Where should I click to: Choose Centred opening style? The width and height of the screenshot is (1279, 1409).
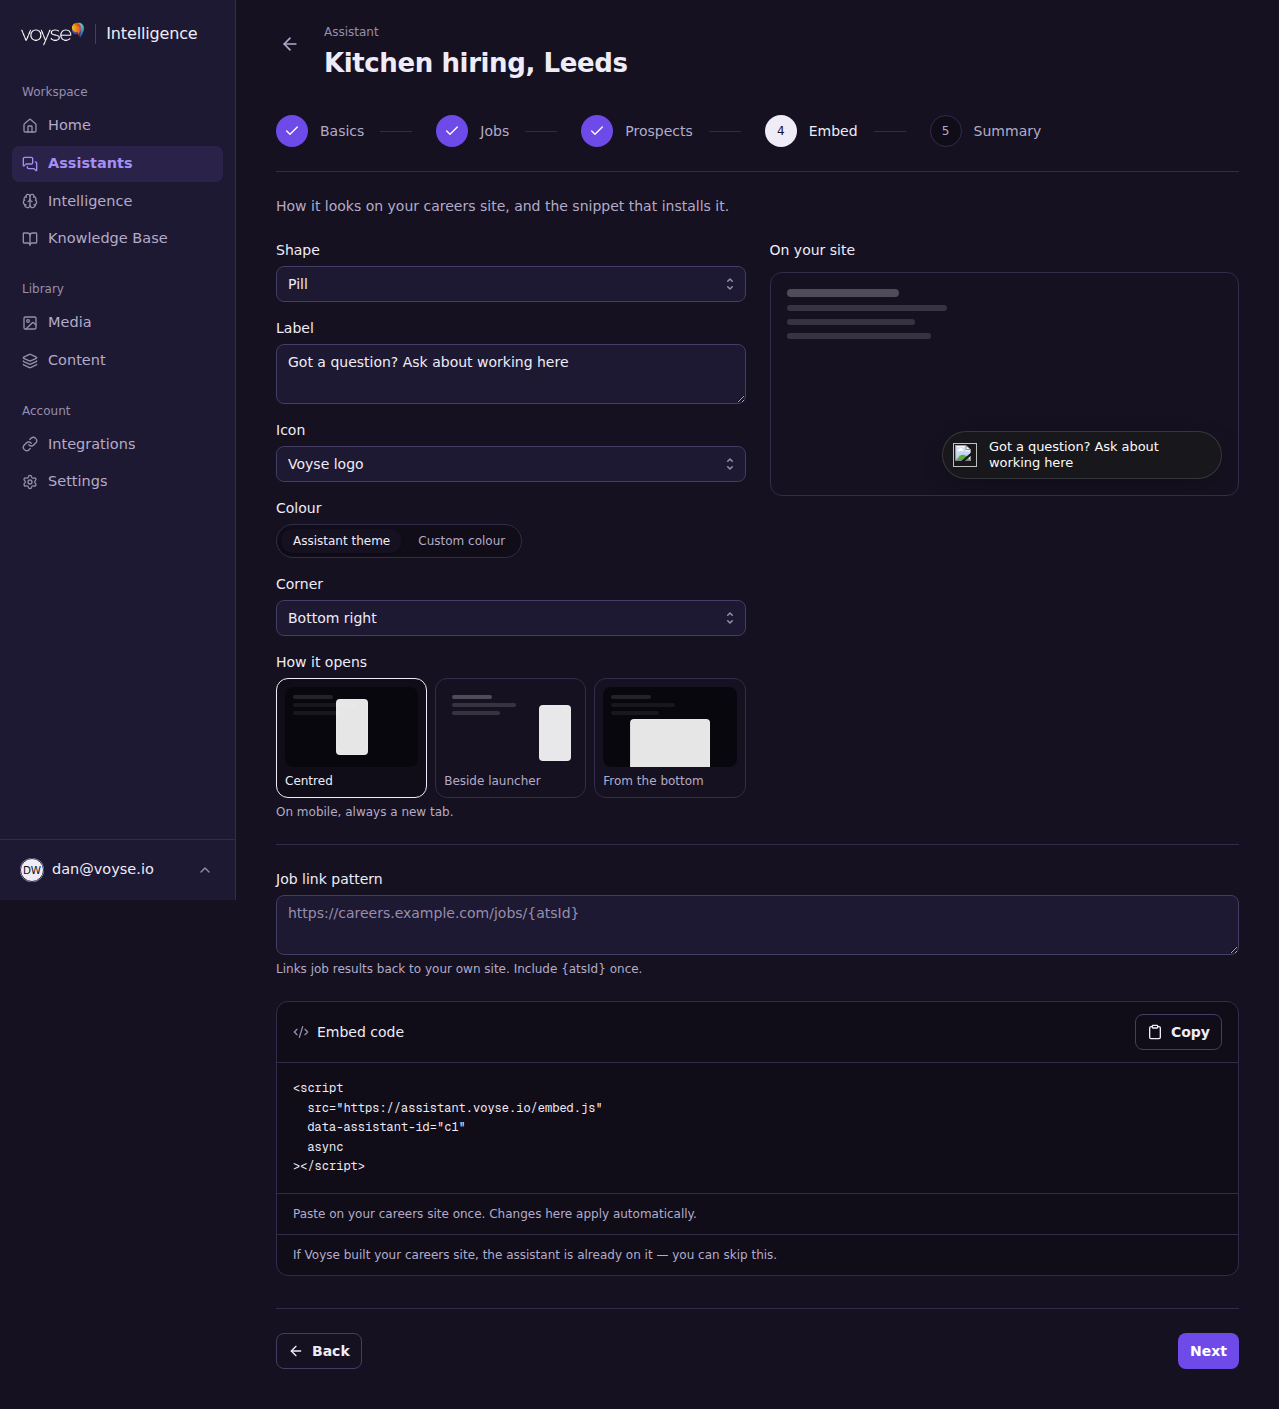point(351,738)
